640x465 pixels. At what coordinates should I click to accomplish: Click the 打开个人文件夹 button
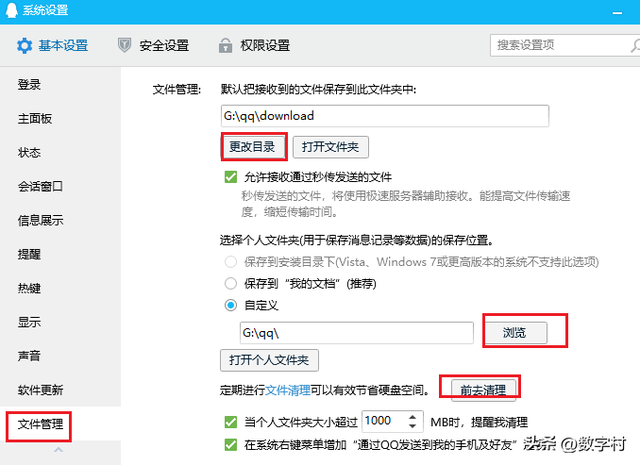pos(269,360)
